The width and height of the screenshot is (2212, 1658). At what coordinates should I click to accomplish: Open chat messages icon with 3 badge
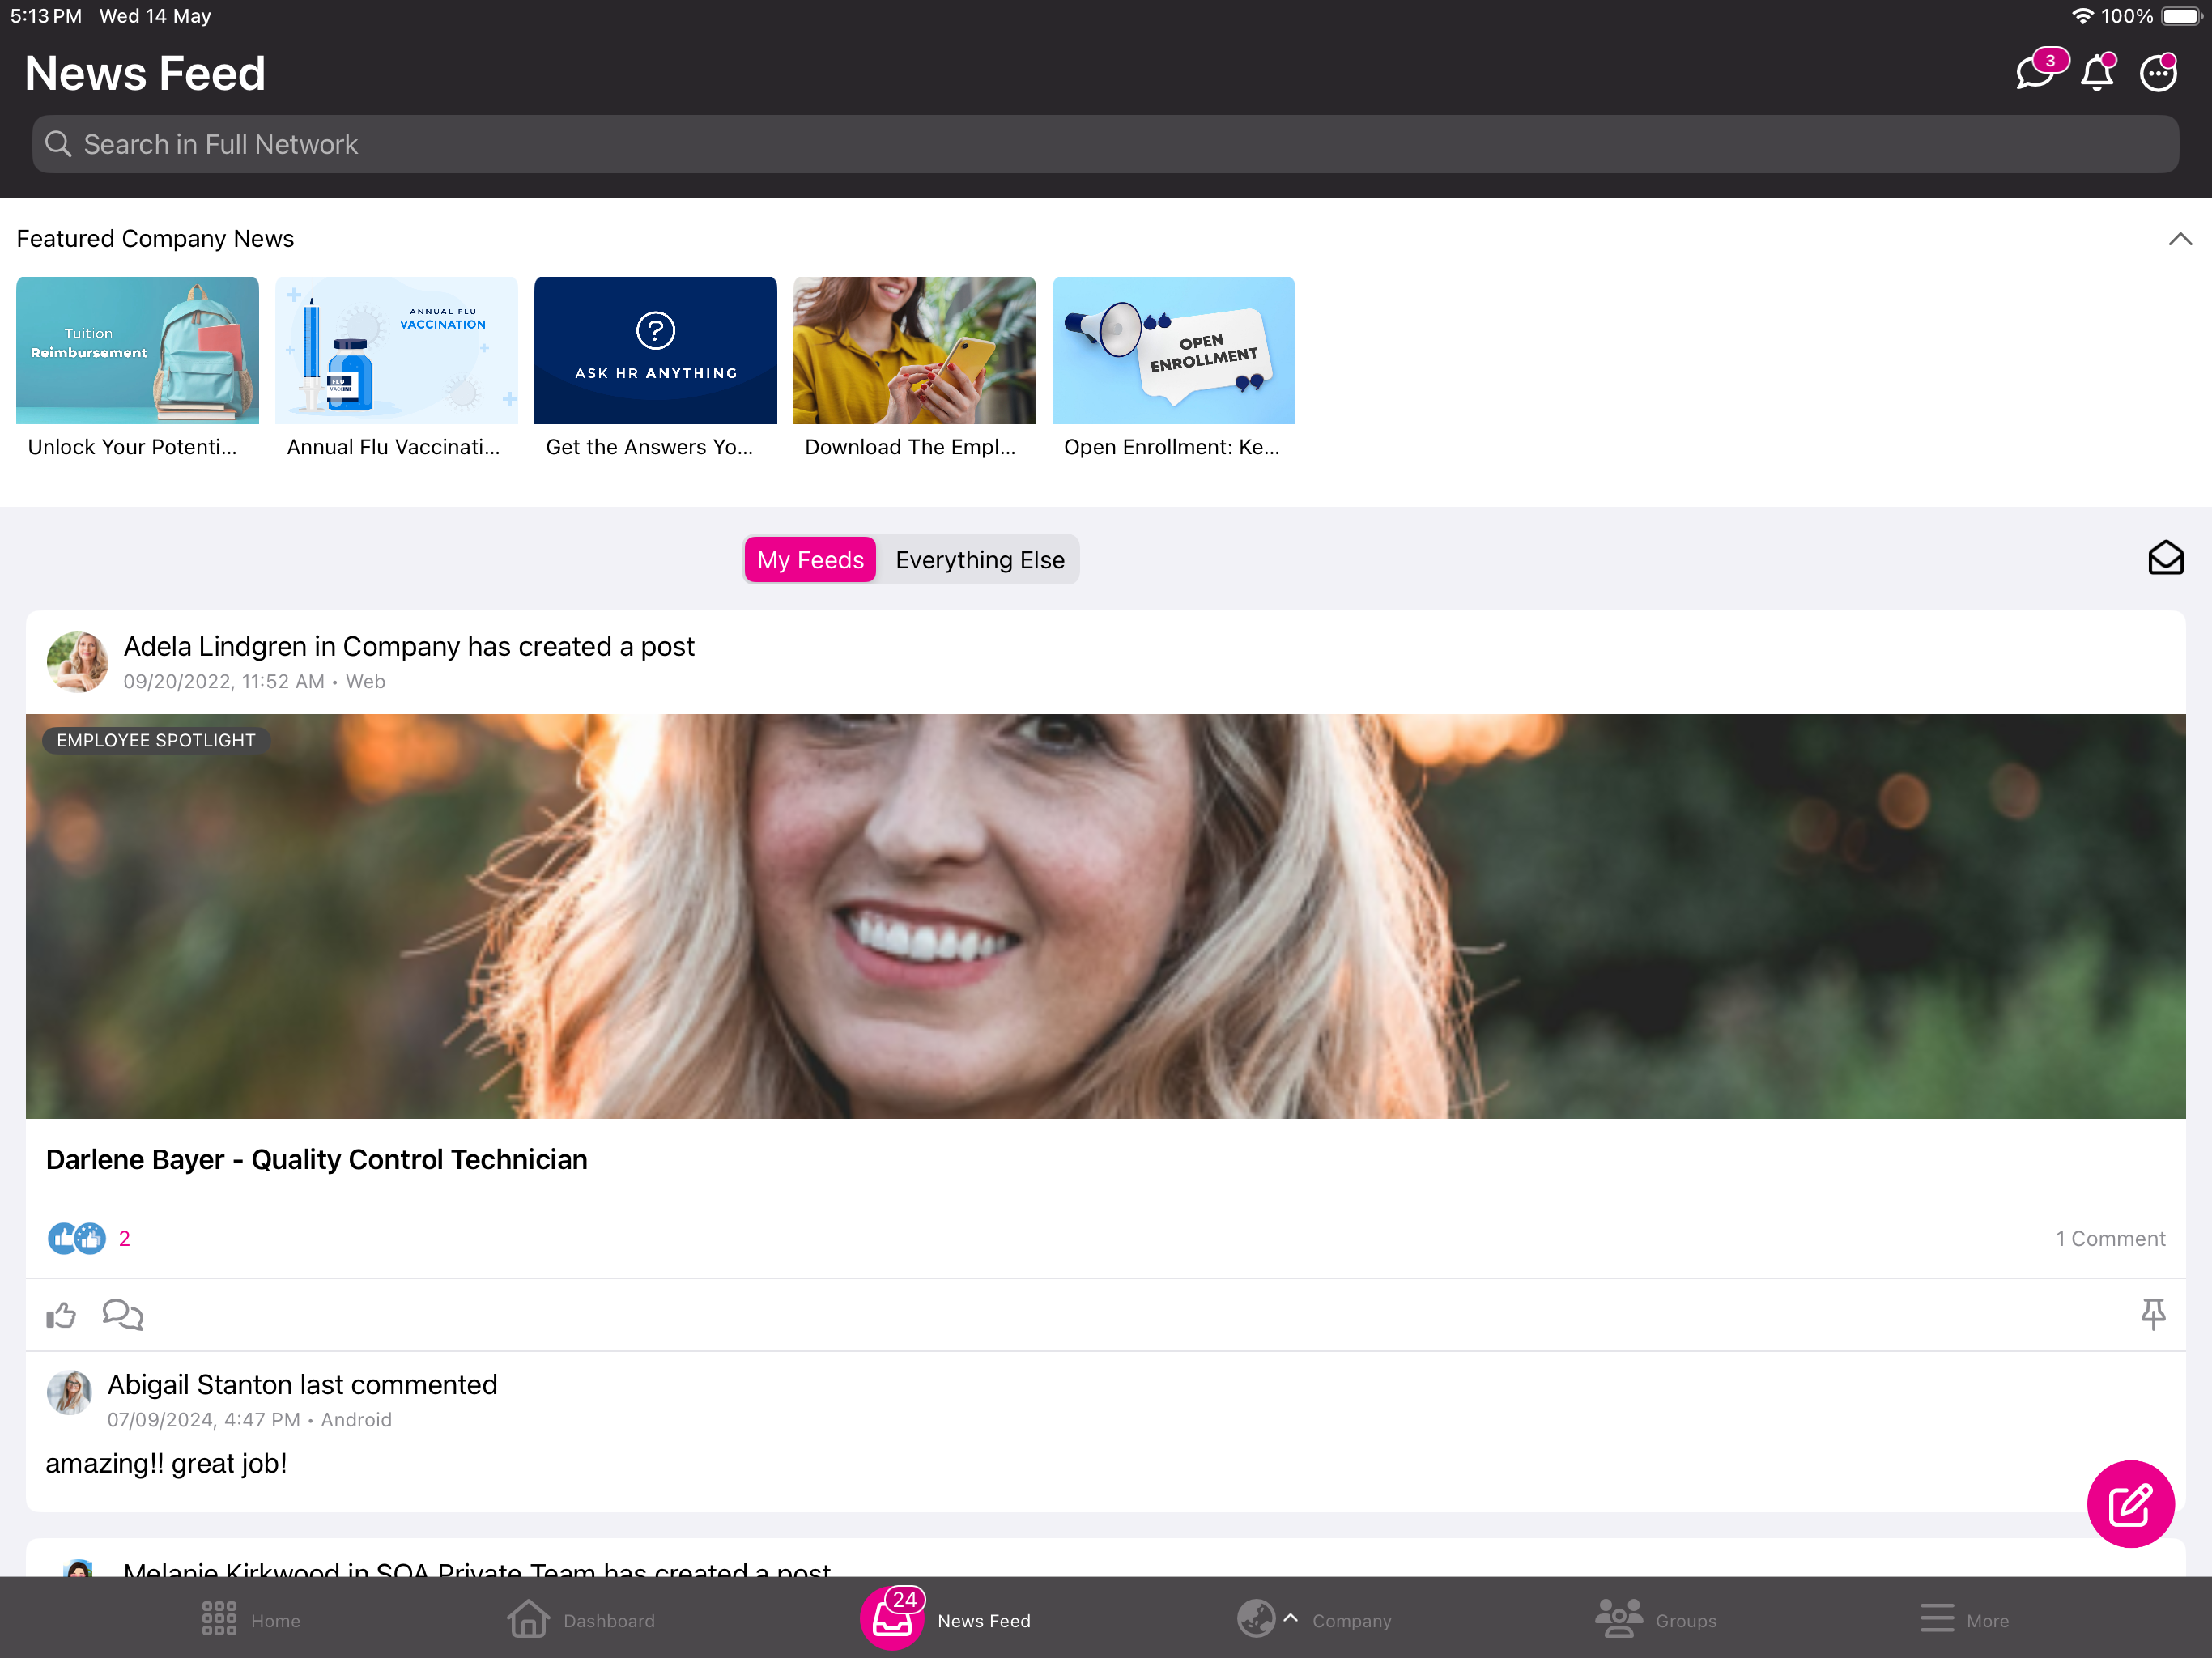tap(2034, 73)
